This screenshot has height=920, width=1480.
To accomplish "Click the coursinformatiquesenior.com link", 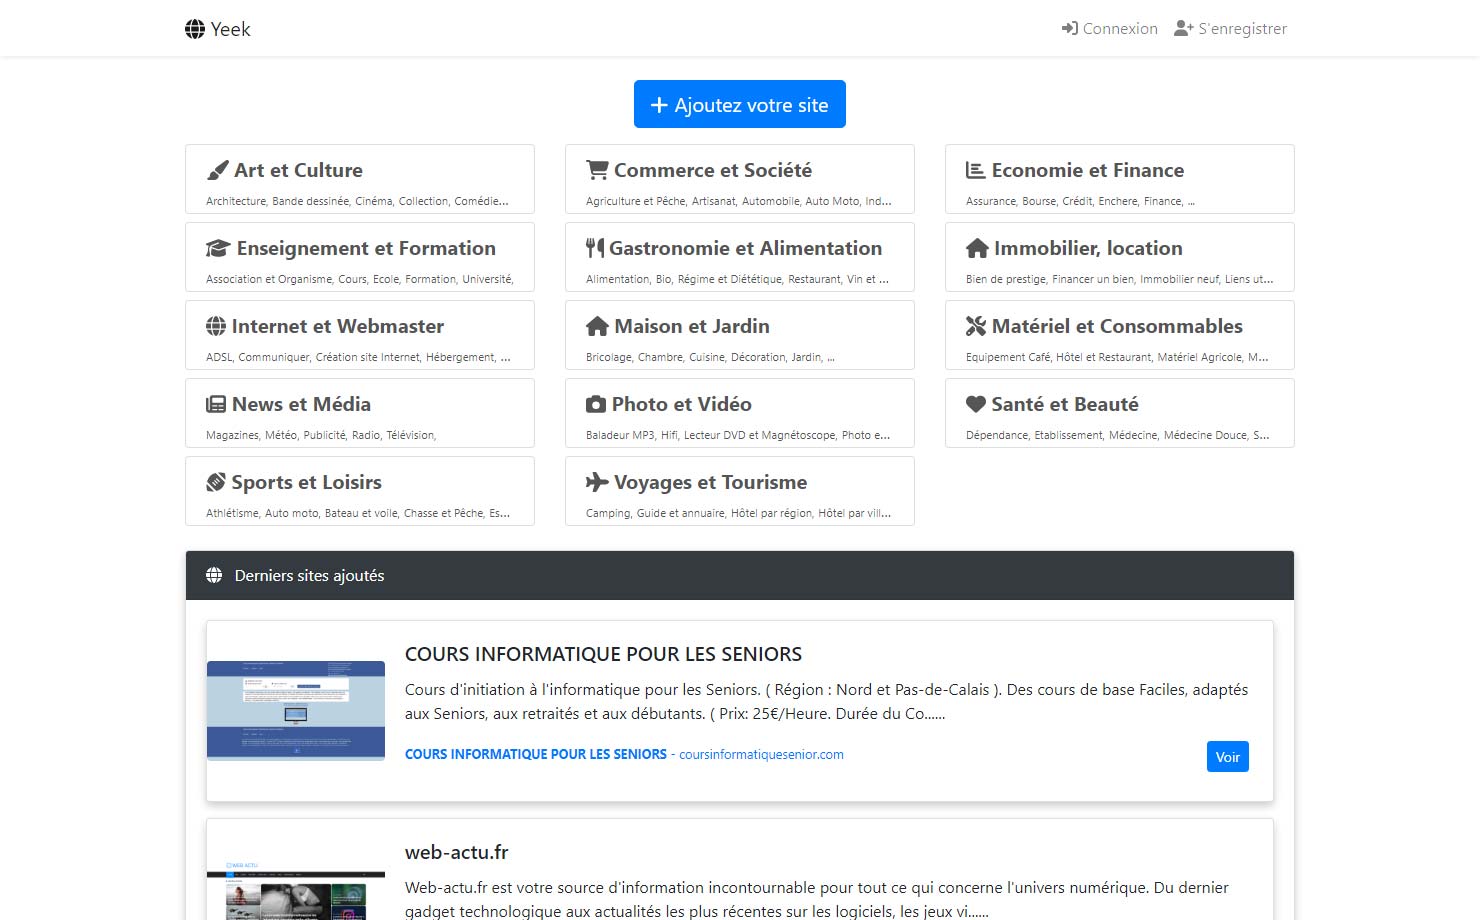I will (x=761, y=755).
